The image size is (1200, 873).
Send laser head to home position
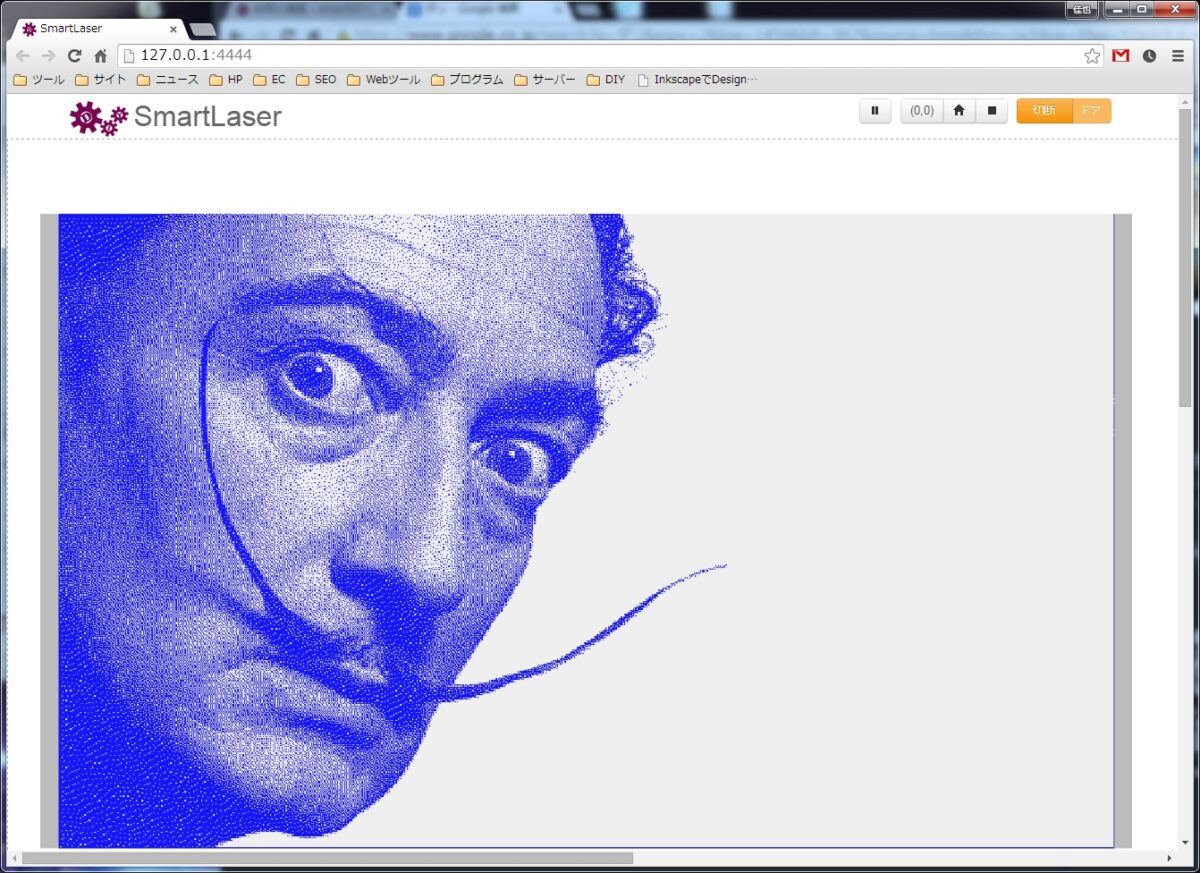pos(959,111)
